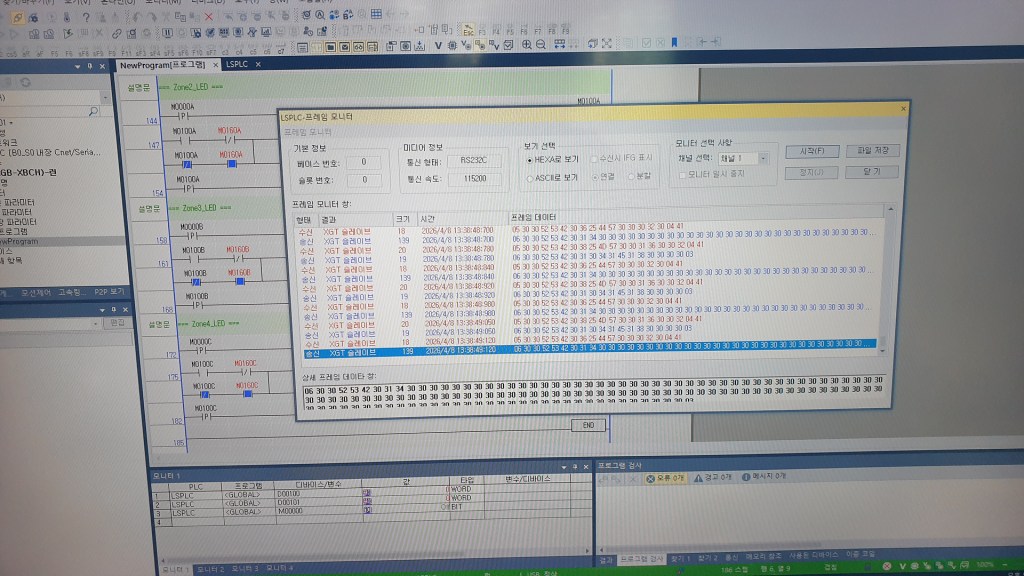Click the search icon in the project panel
This screenshot has width=1024, height=576.
pos(93,110)
